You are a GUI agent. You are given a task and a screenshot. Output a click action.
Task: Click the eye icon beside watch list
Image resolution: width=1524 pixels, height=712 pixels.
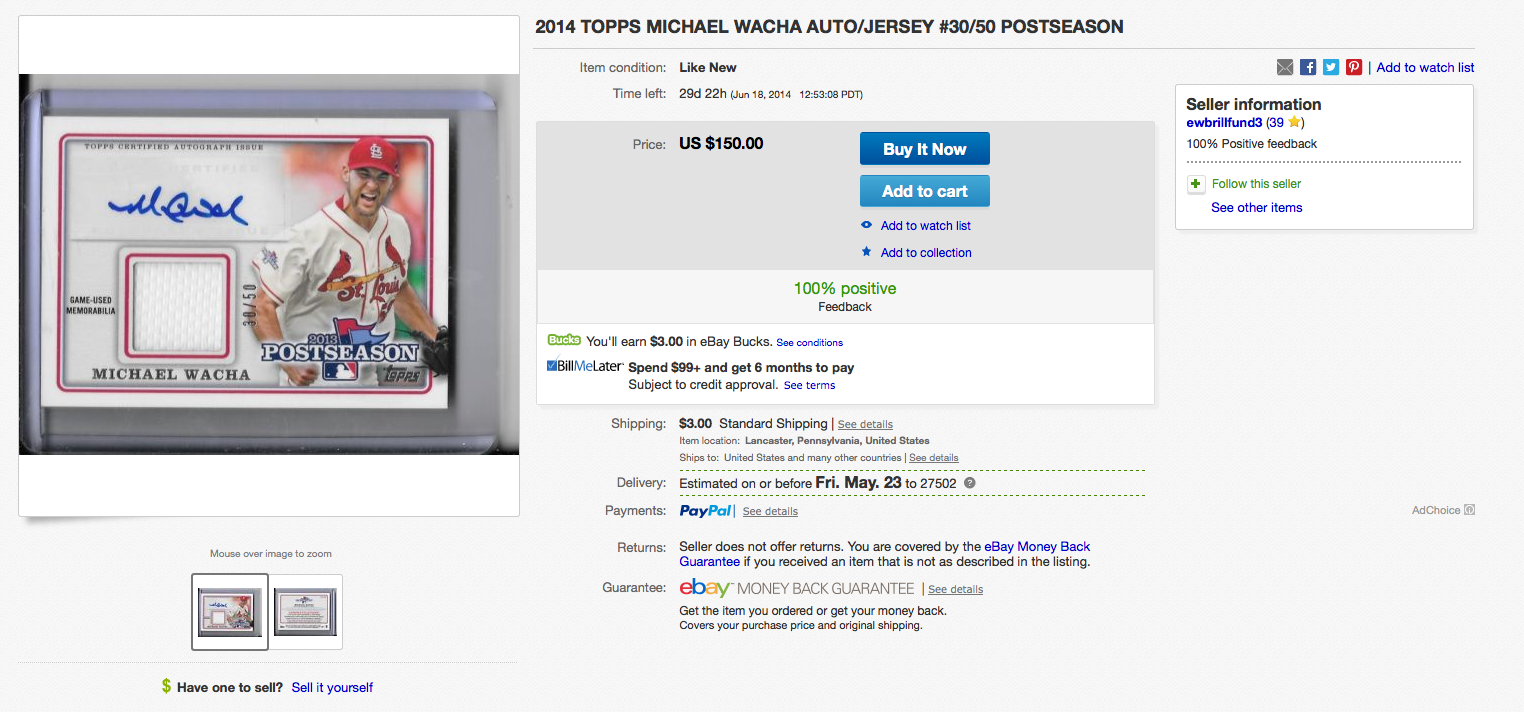[867, 225]
